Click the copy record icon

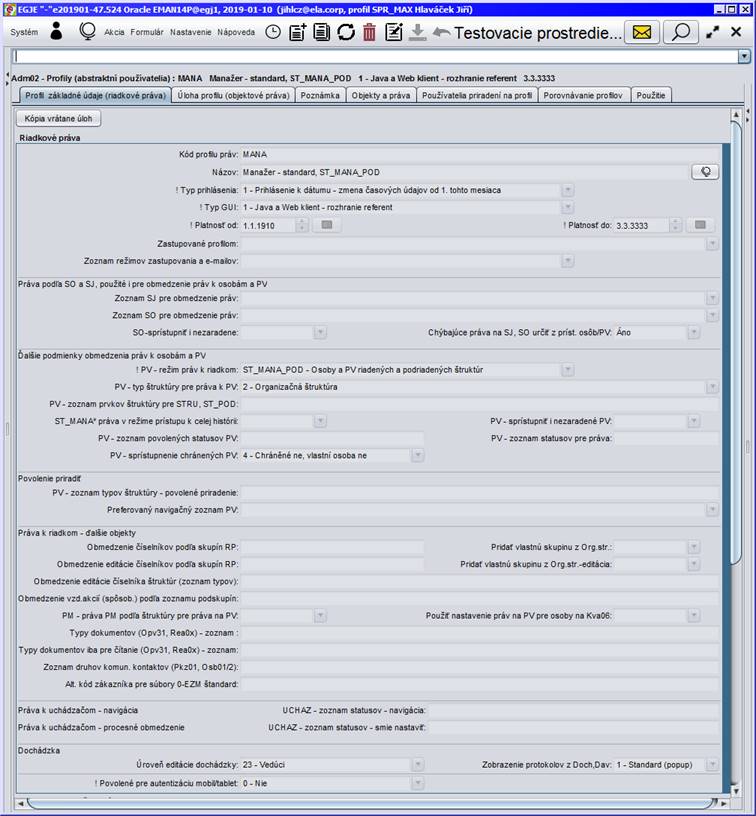pyautogui.click(x=321, y=32)
